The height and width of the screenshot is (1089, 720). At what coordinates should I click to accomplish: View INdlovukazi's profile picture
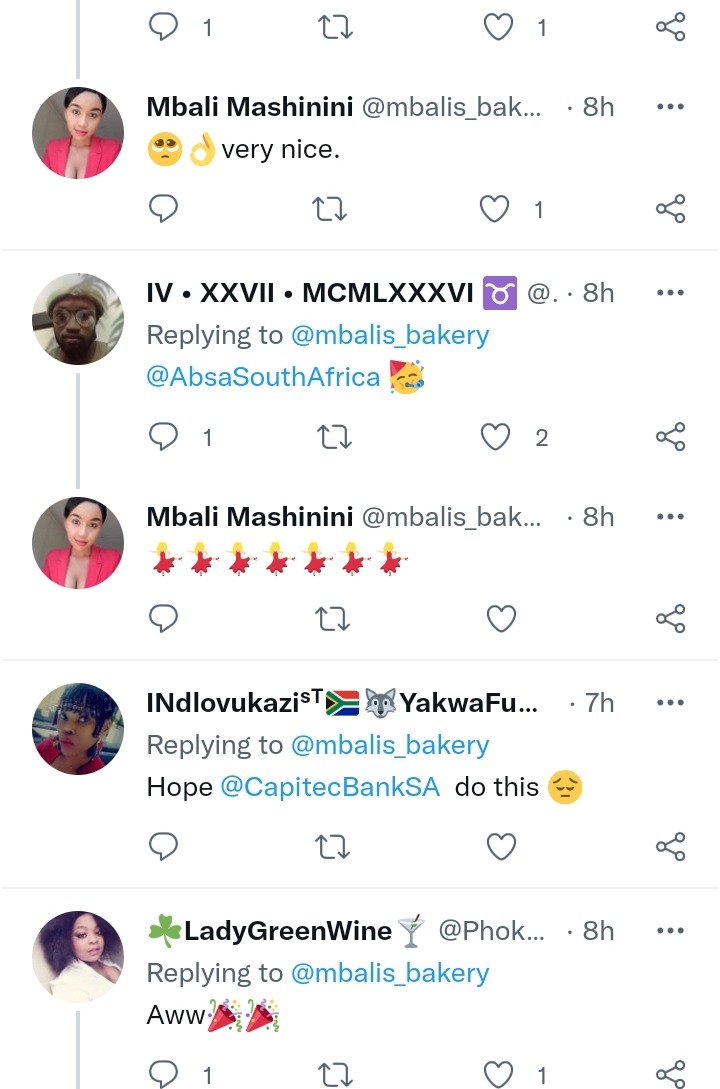coord(78,729)
